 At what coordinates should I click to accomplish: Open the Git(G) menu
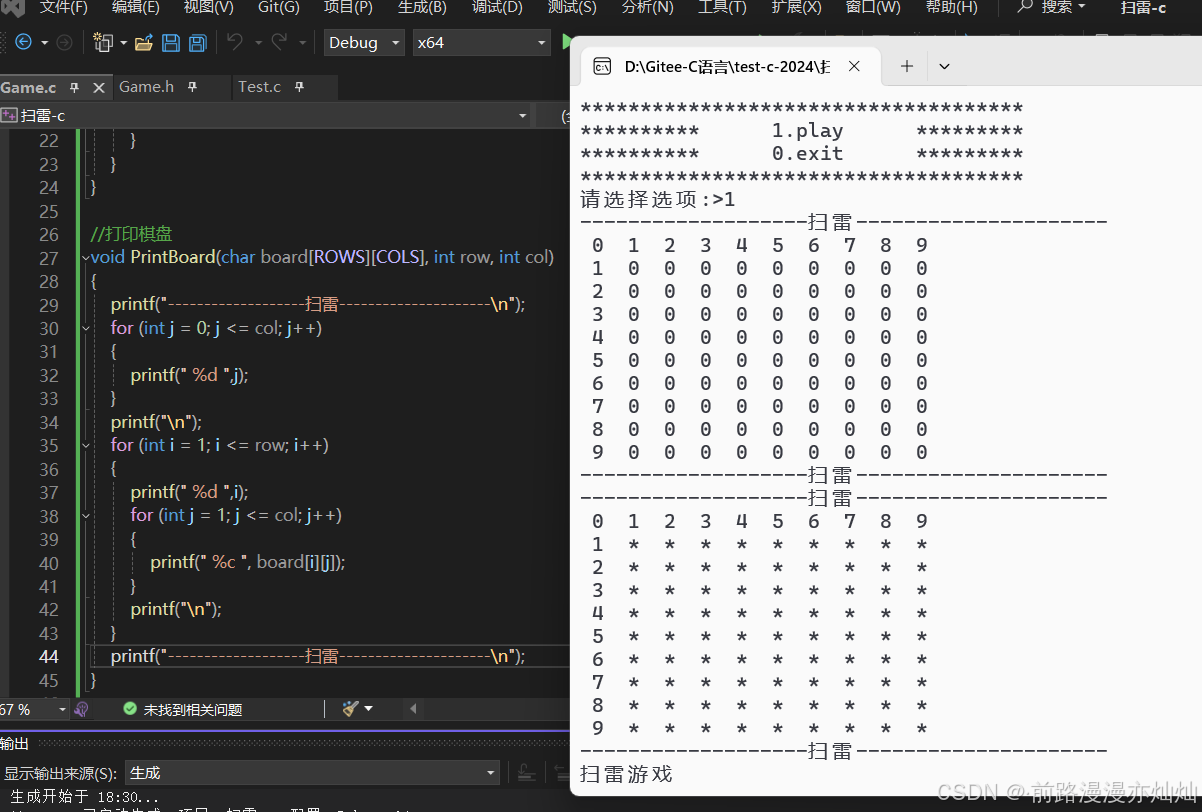[x=279, y=7]
